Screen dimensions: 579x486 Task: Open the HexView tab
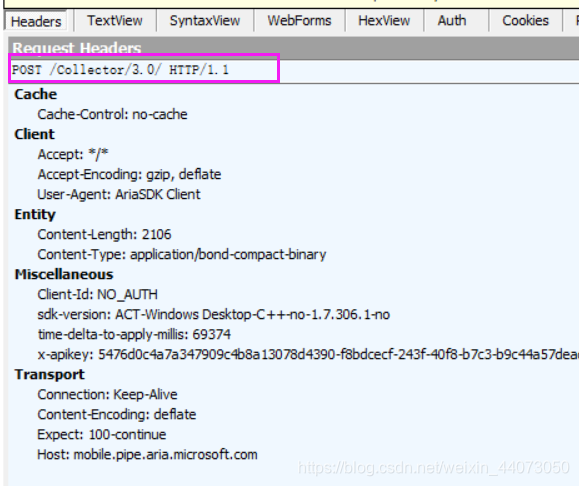pyautogui.click(x=384, y=21)
